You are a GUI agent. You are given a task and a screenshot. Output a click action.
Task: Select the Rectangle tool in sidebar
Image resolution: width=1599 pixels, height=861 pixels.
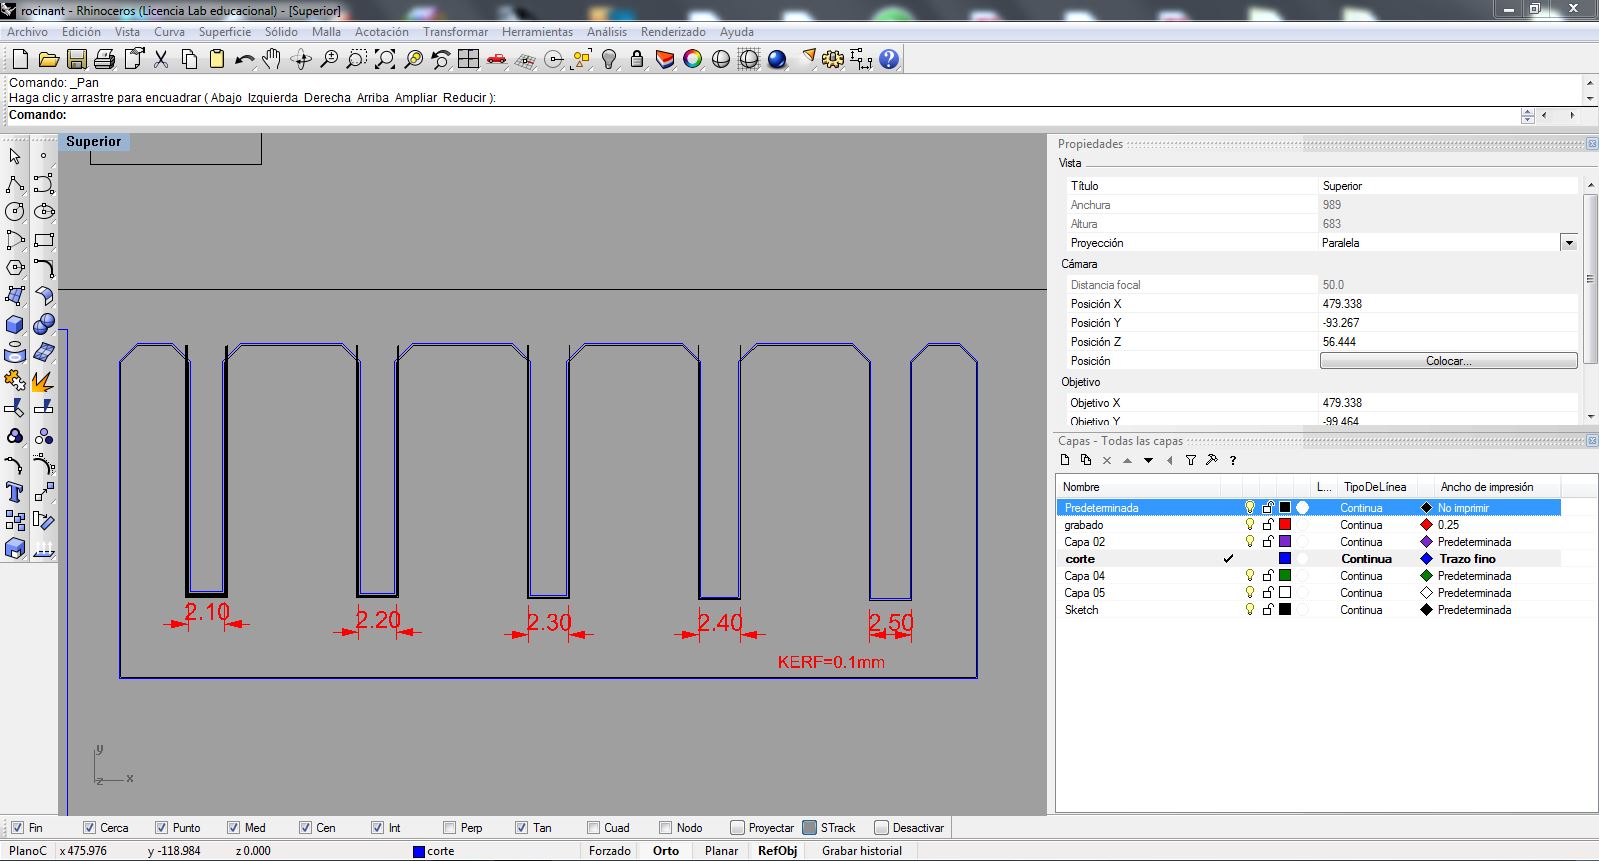(44, 240)
